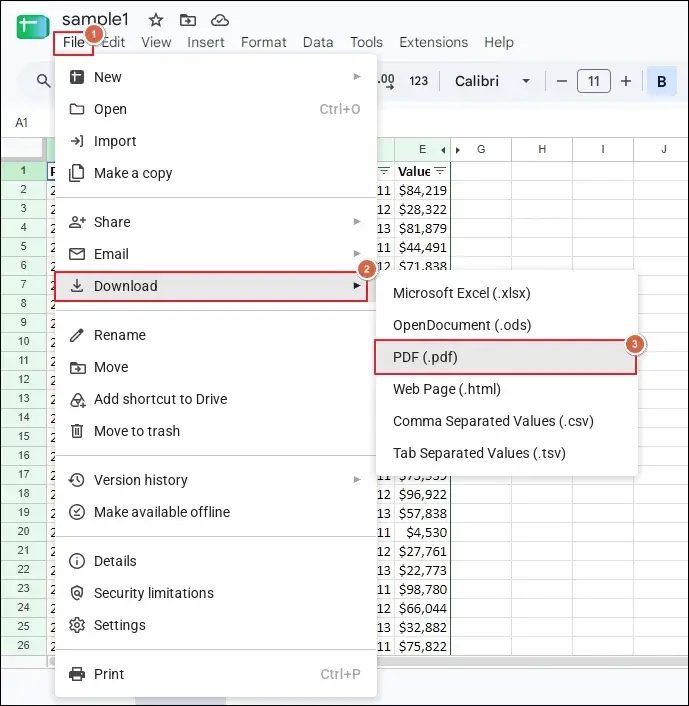Choose Open from the File menu
Viewport: 689px width, 706px height.
(216, 109)
